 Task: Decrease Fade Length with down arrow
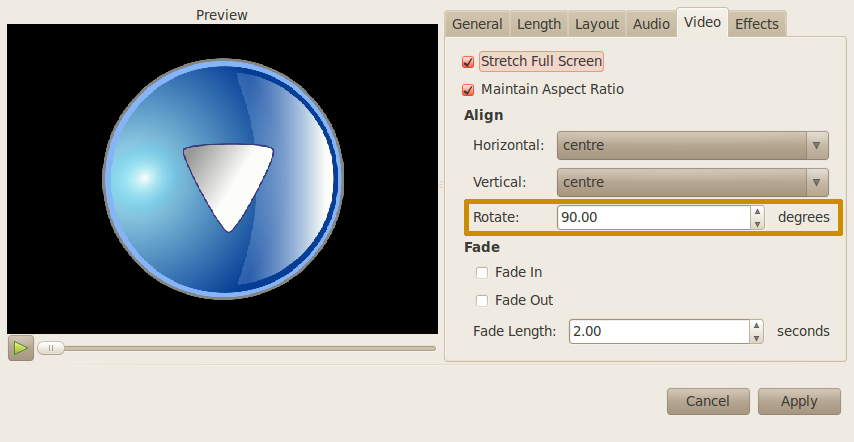pyautogui.click(x=757, y=338)
